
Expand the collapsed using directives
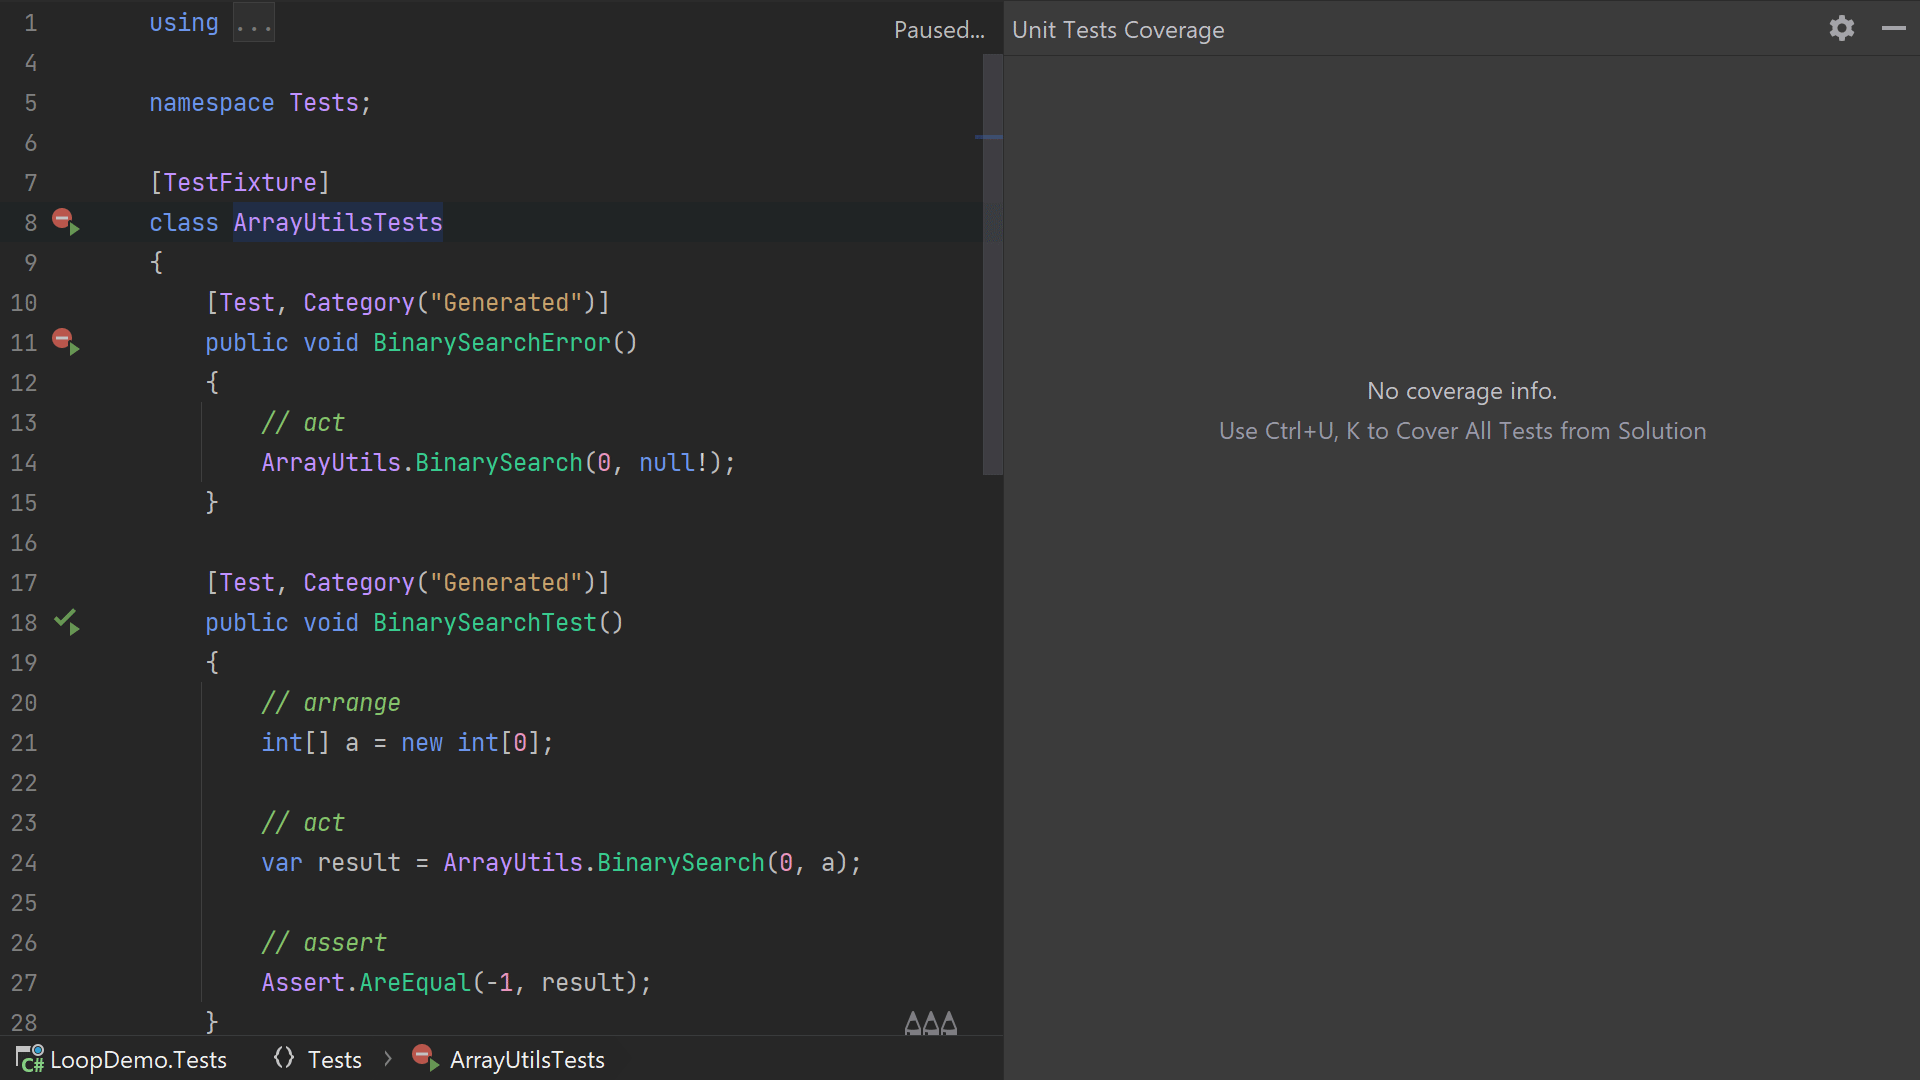pyautogui.click(x=253, y=22)
